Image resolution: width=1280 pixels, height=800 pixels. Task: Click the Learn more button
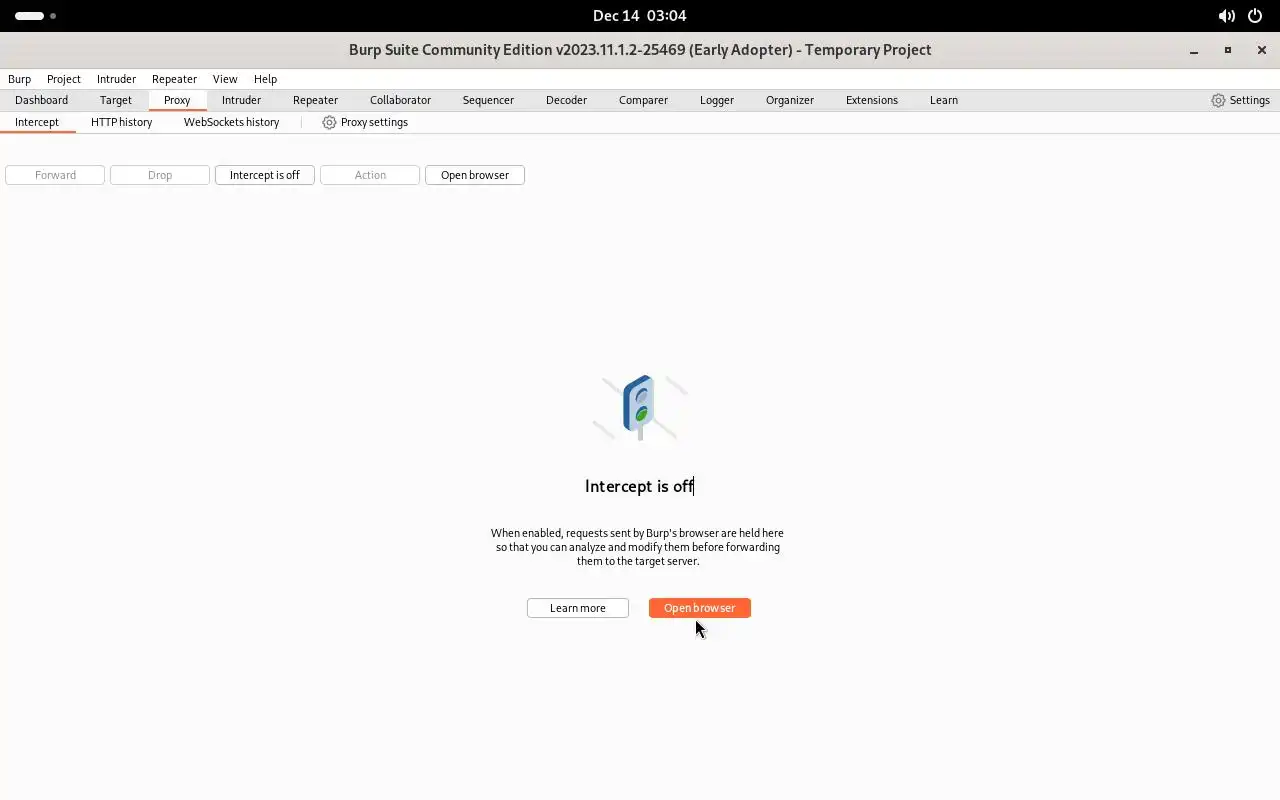coord(578,608)
